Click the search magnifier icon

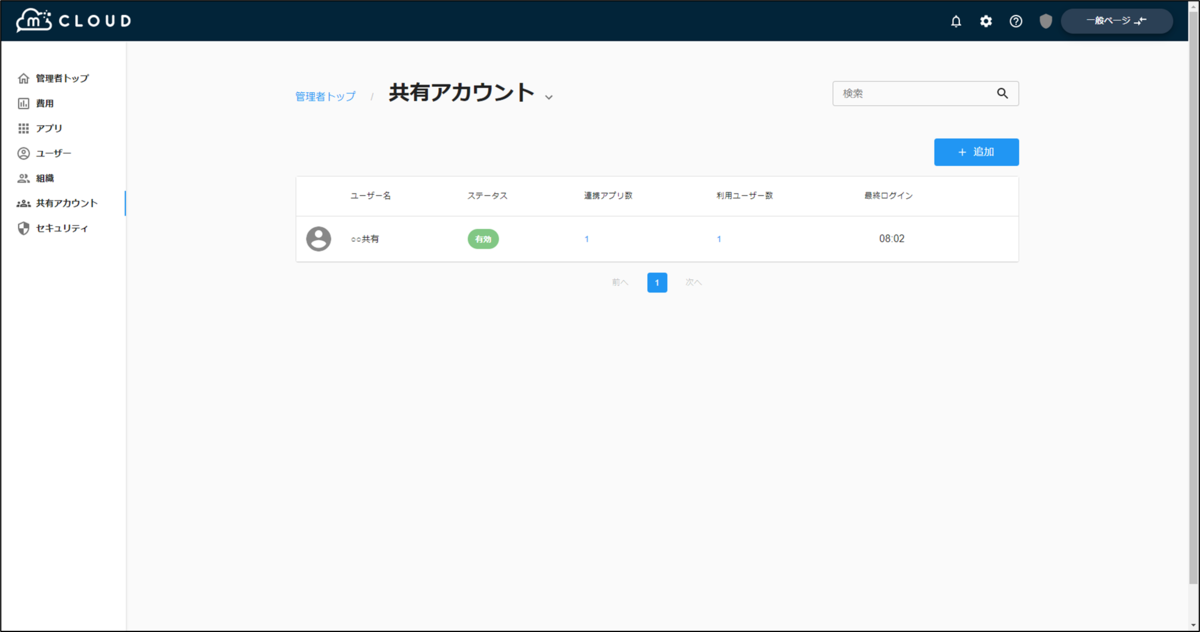[x=1003, y=93]
